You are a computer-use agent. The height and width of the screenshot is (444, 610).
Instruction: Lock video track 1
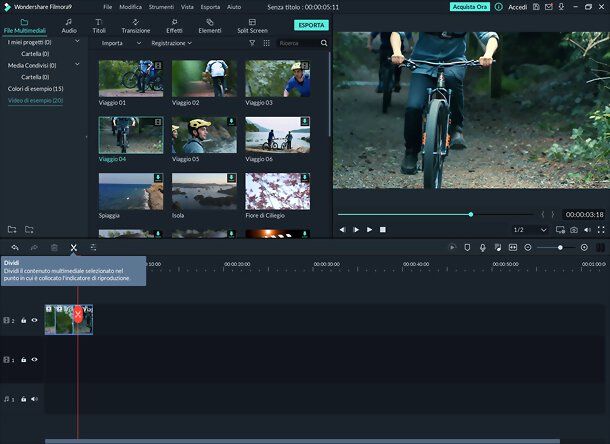click(x=24, y=360)
